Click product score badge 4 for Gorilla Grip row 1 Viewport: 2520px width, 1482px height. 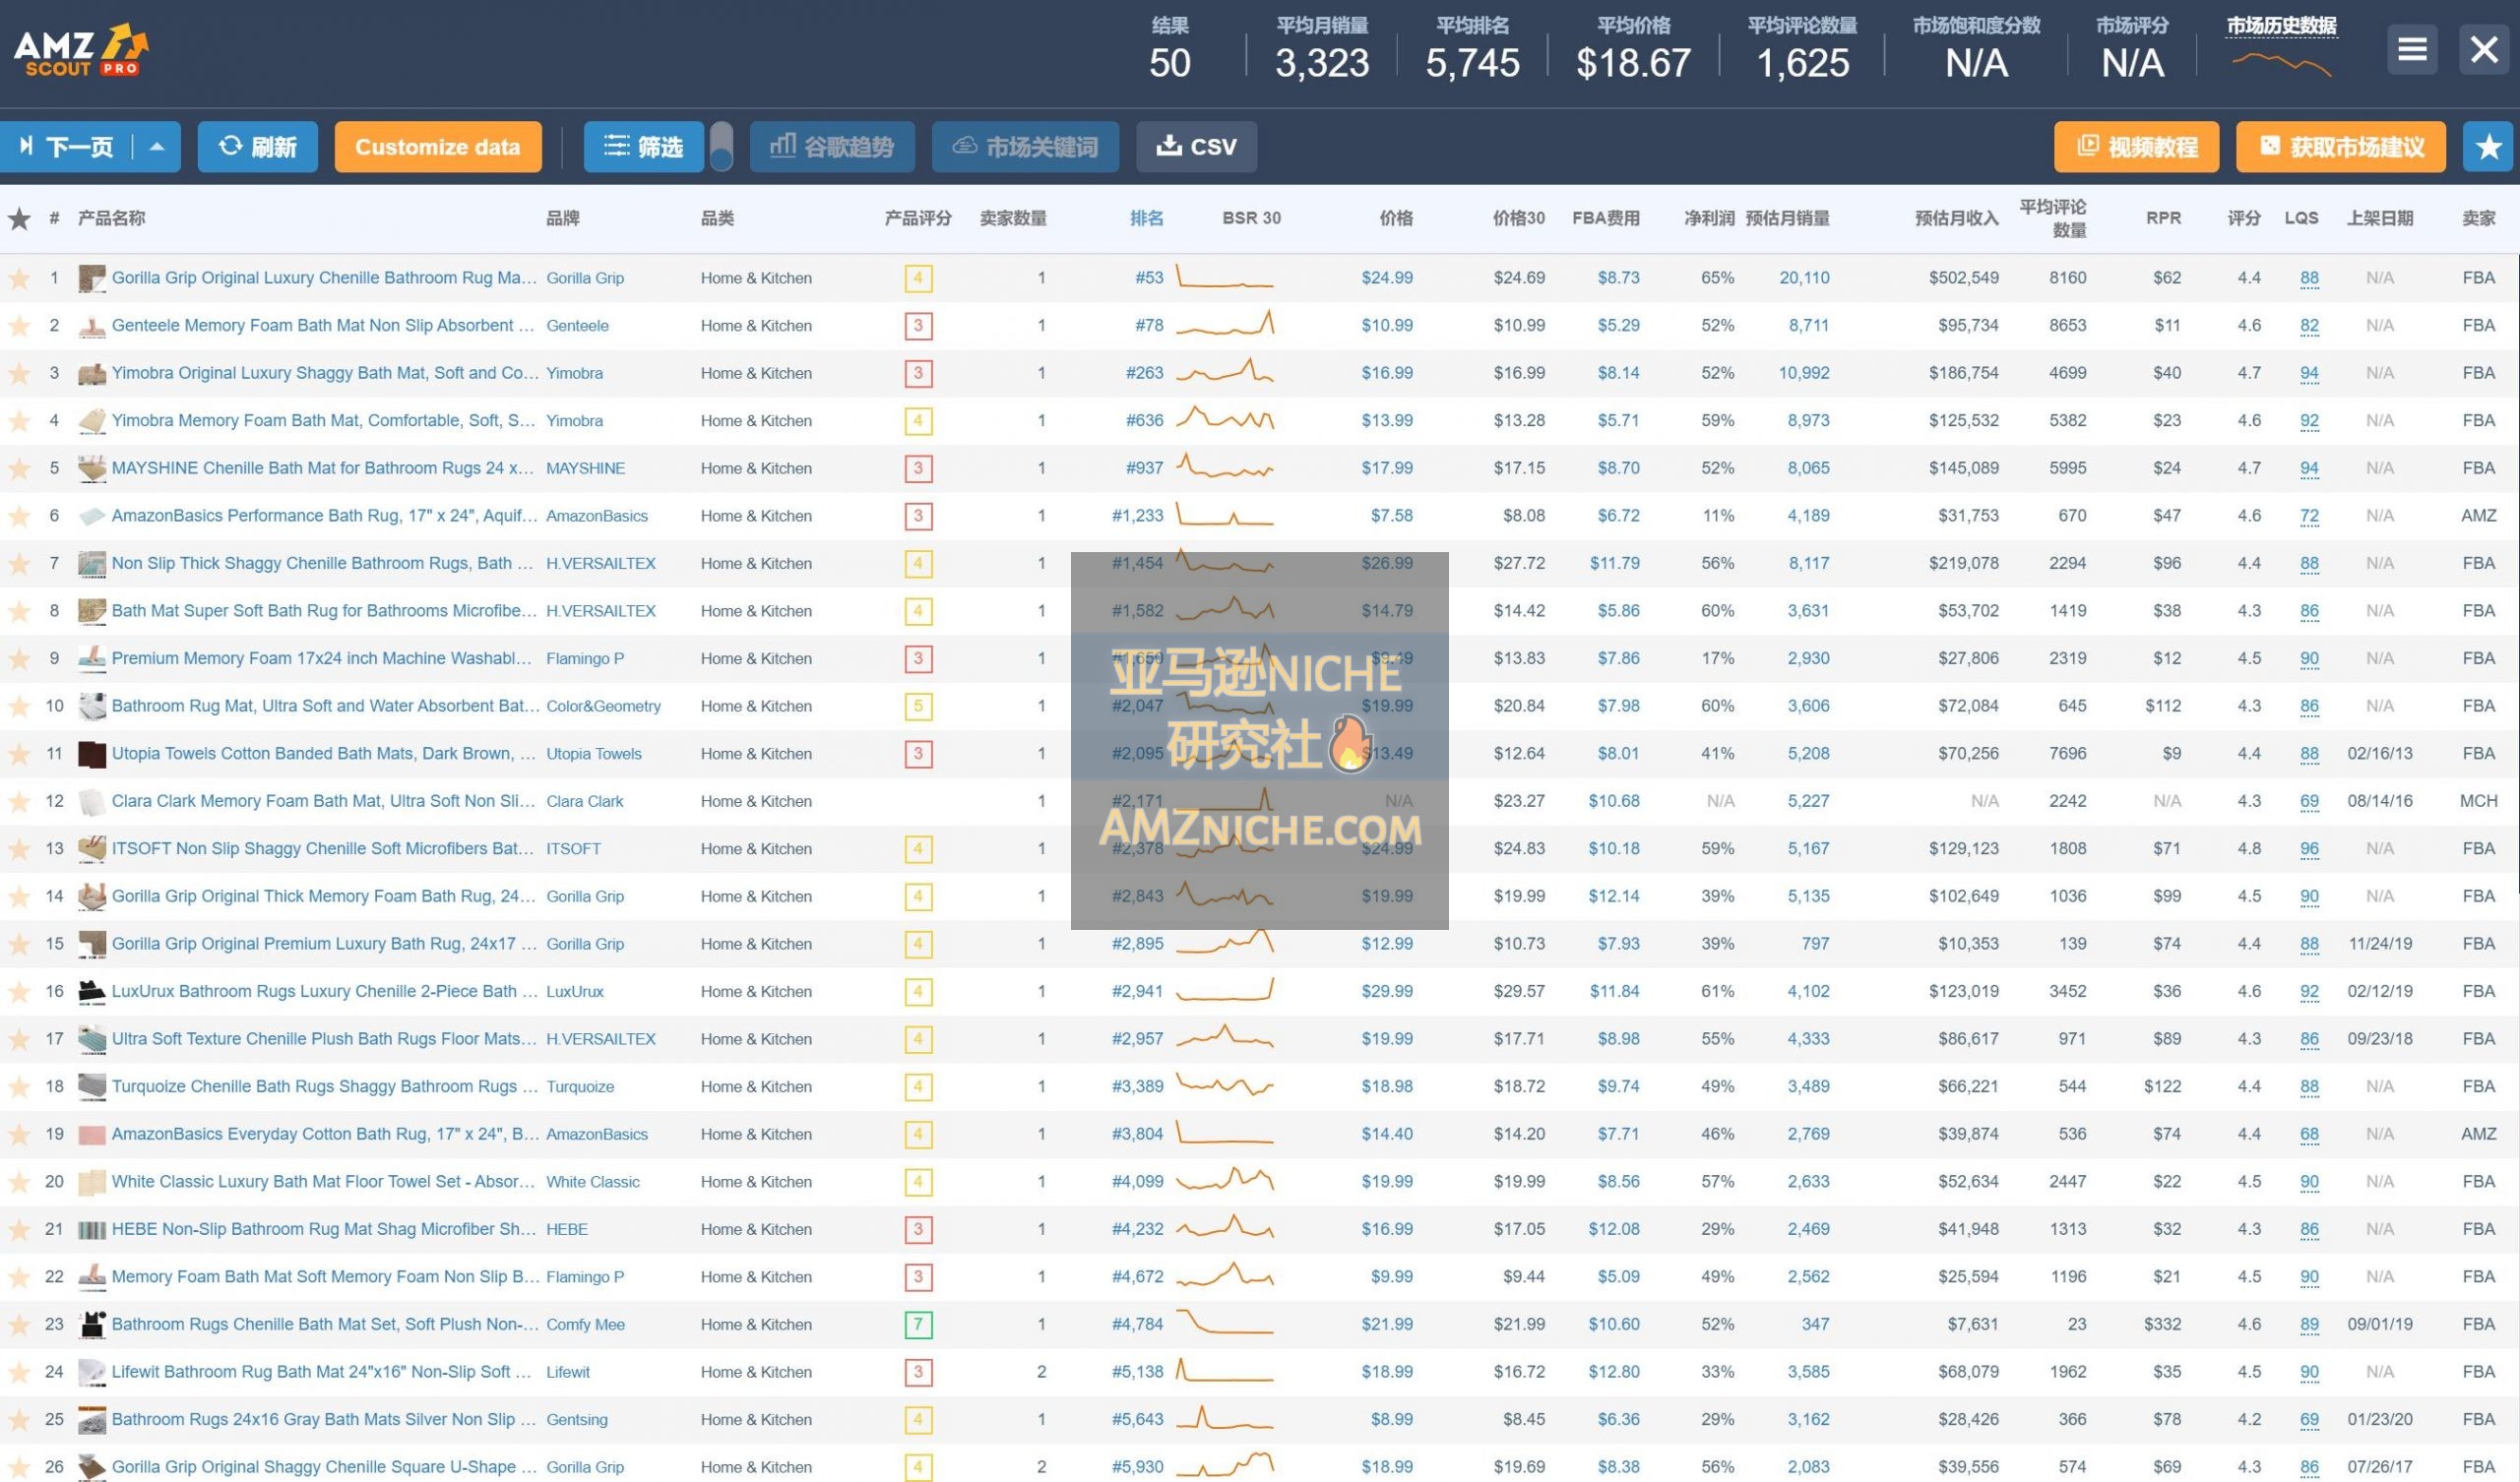click(x=918, y=279)
